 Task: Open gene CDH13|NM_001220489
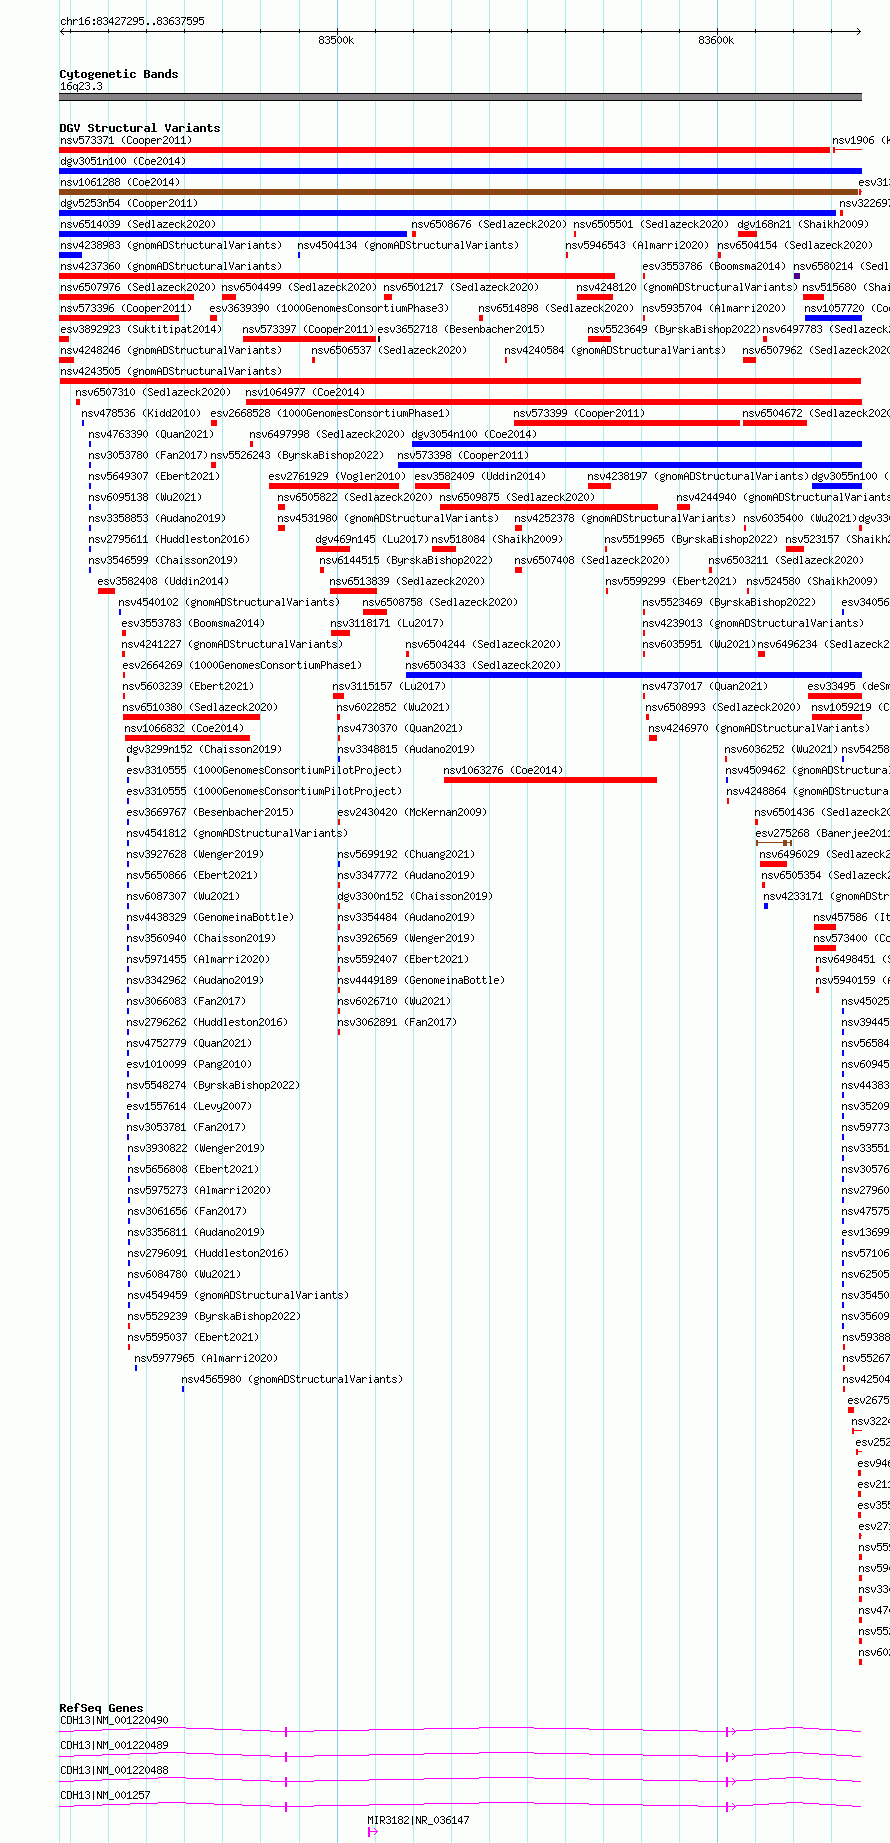click(114, 1745)
